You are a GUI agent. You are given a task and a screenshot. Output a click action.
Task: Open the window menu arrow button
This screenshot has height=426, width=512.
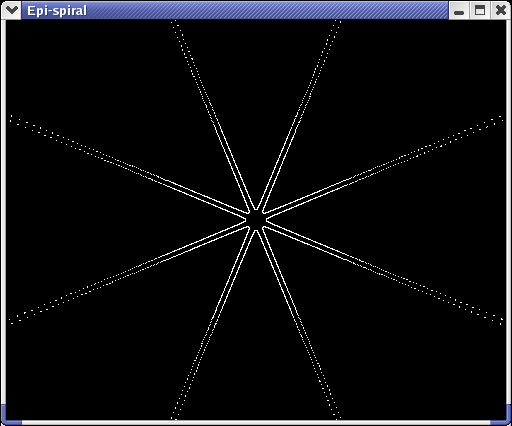12,10
